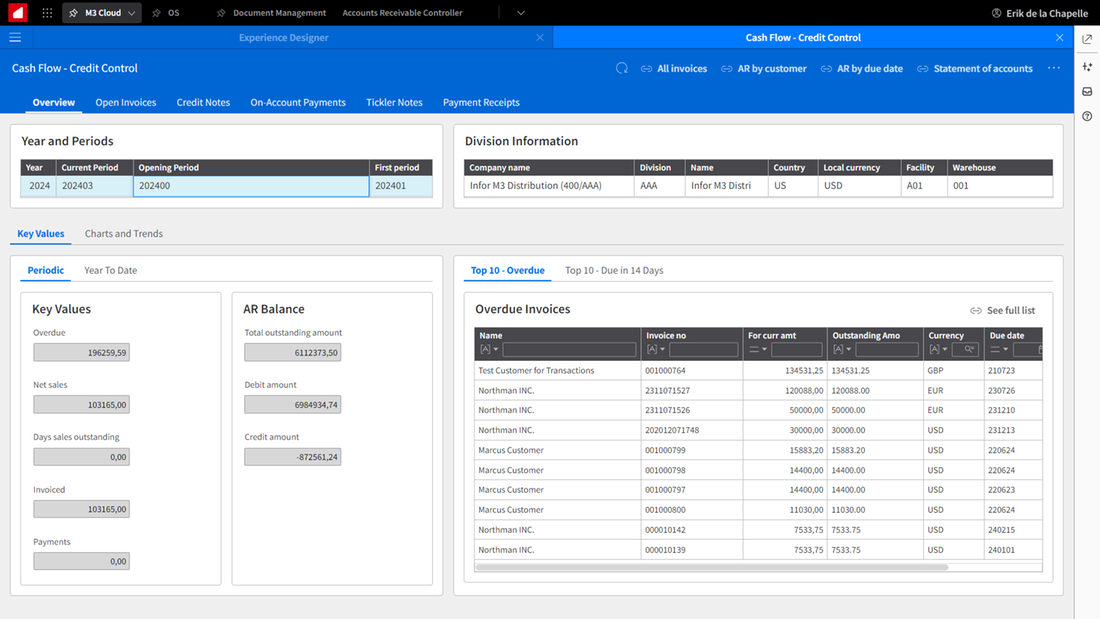Image resolution: width=1100 pixels, height=619 pixels.
Task: Click the Name column filter input
Action: coord(569,350)
